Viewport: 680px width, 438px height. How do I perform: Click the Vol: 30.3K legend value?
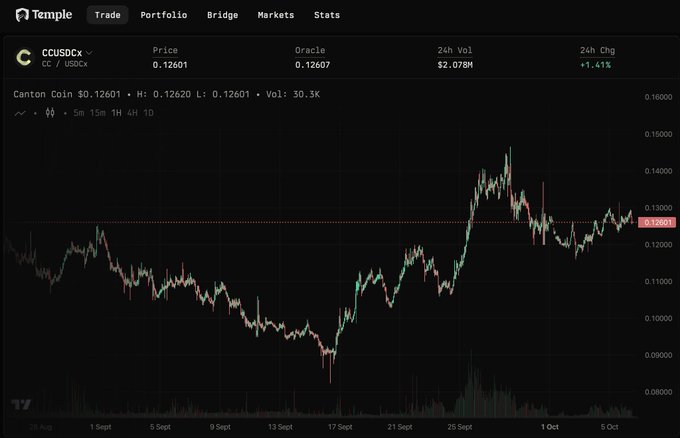[293, 94]
